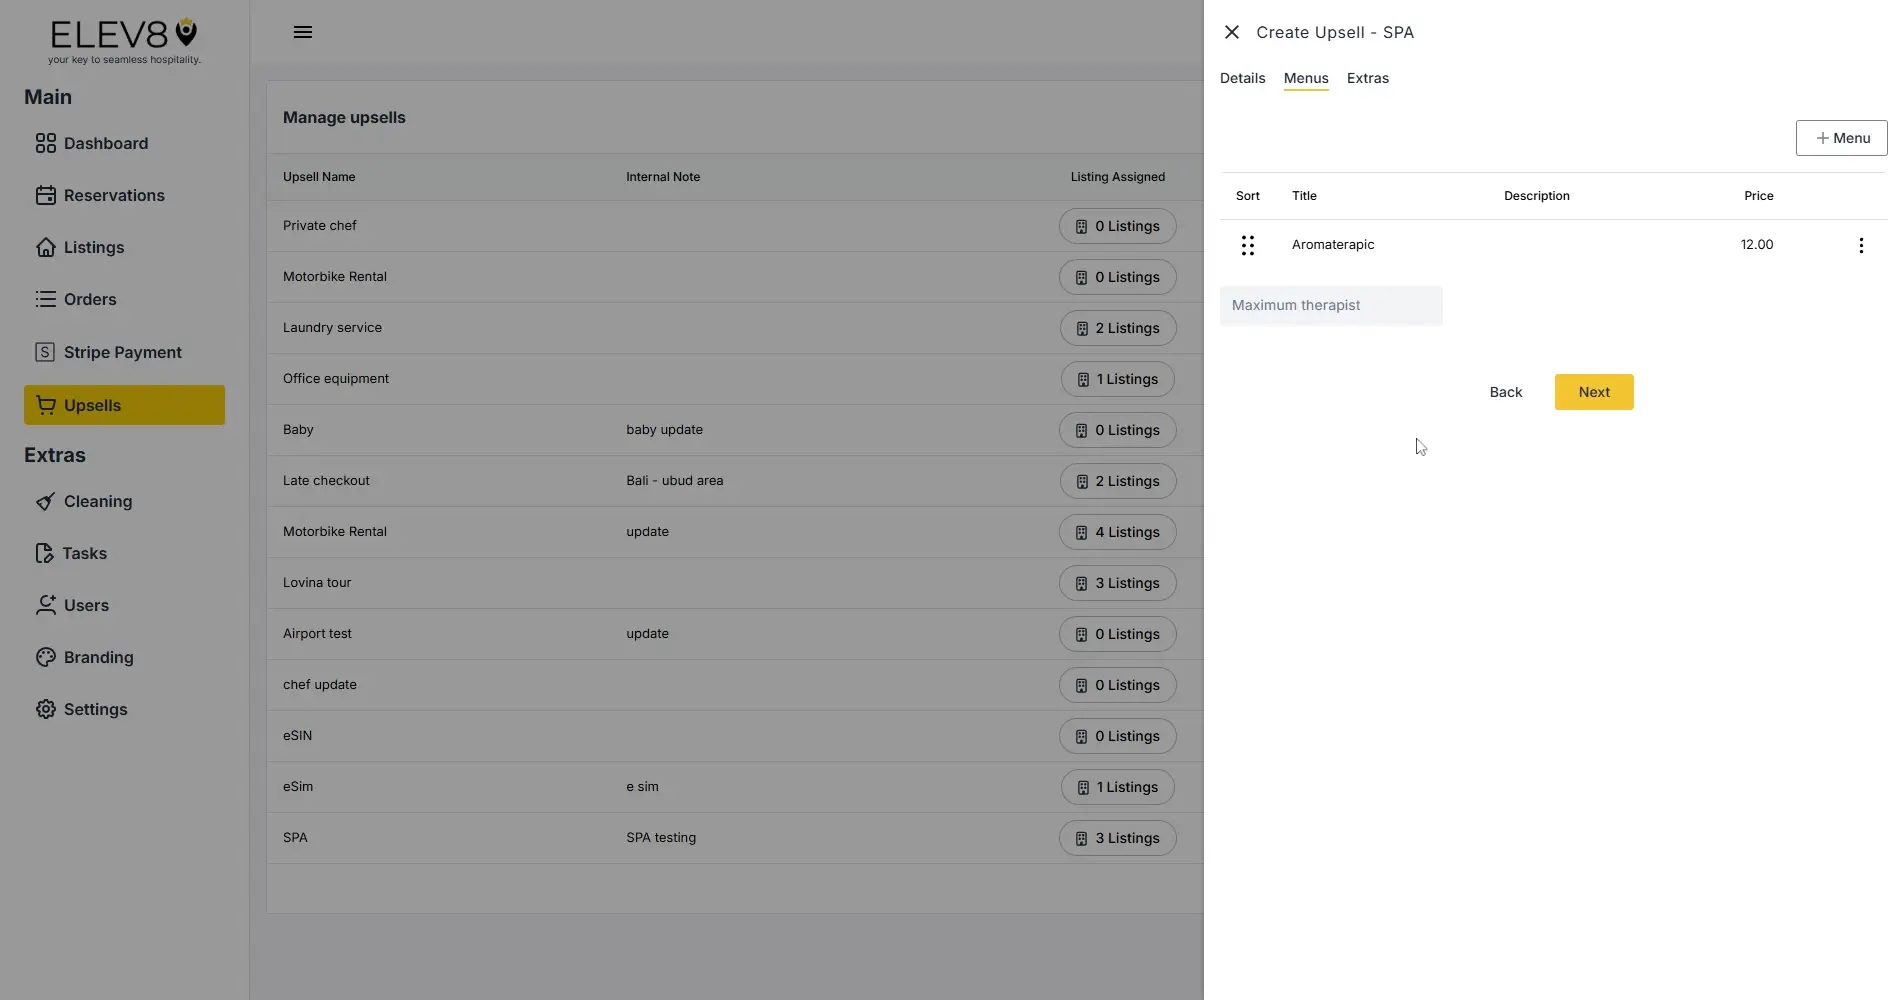This screenshot has height=1000, width=1904.
Task: Click the Next button
Action: [x=1593, y=392]
